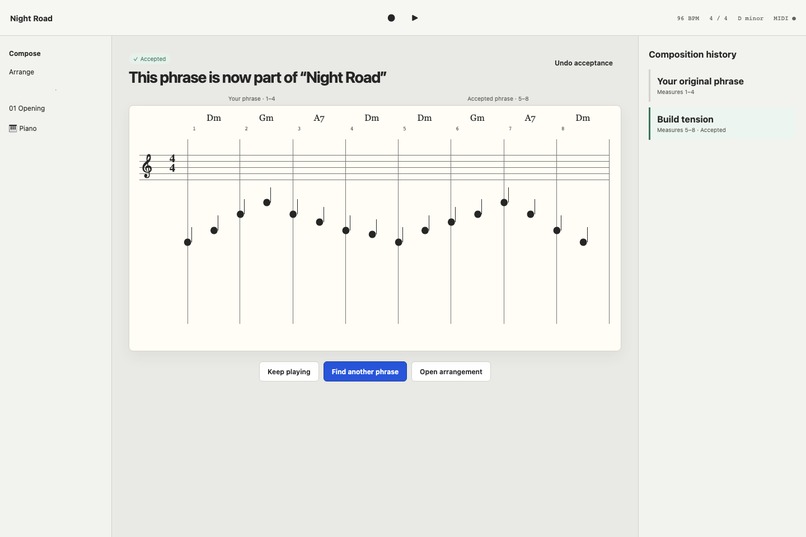806x537 pixels.
Task: Click the treble clef symbol on staff
Action: [x=147, y=166]
